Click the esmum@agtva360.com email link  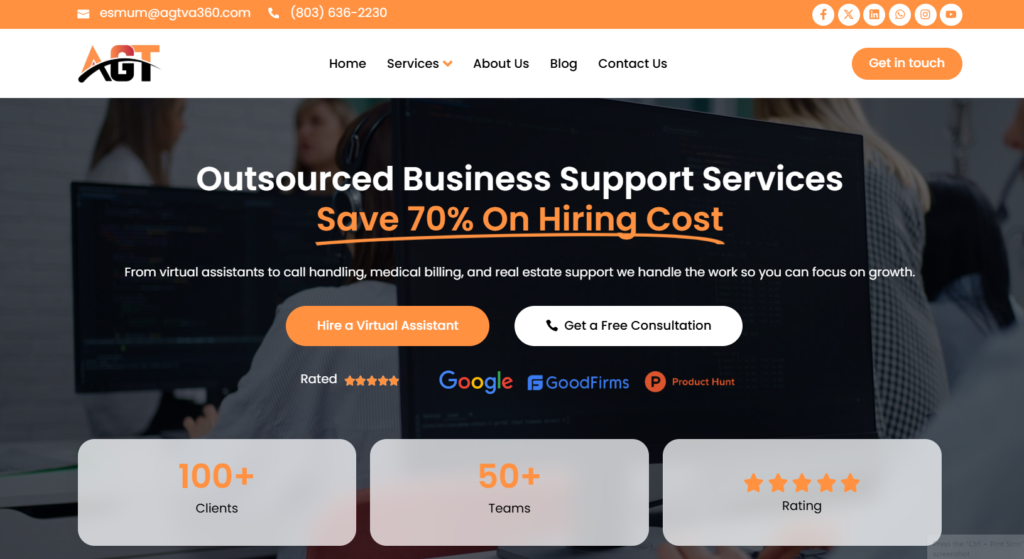coord(175,13)
